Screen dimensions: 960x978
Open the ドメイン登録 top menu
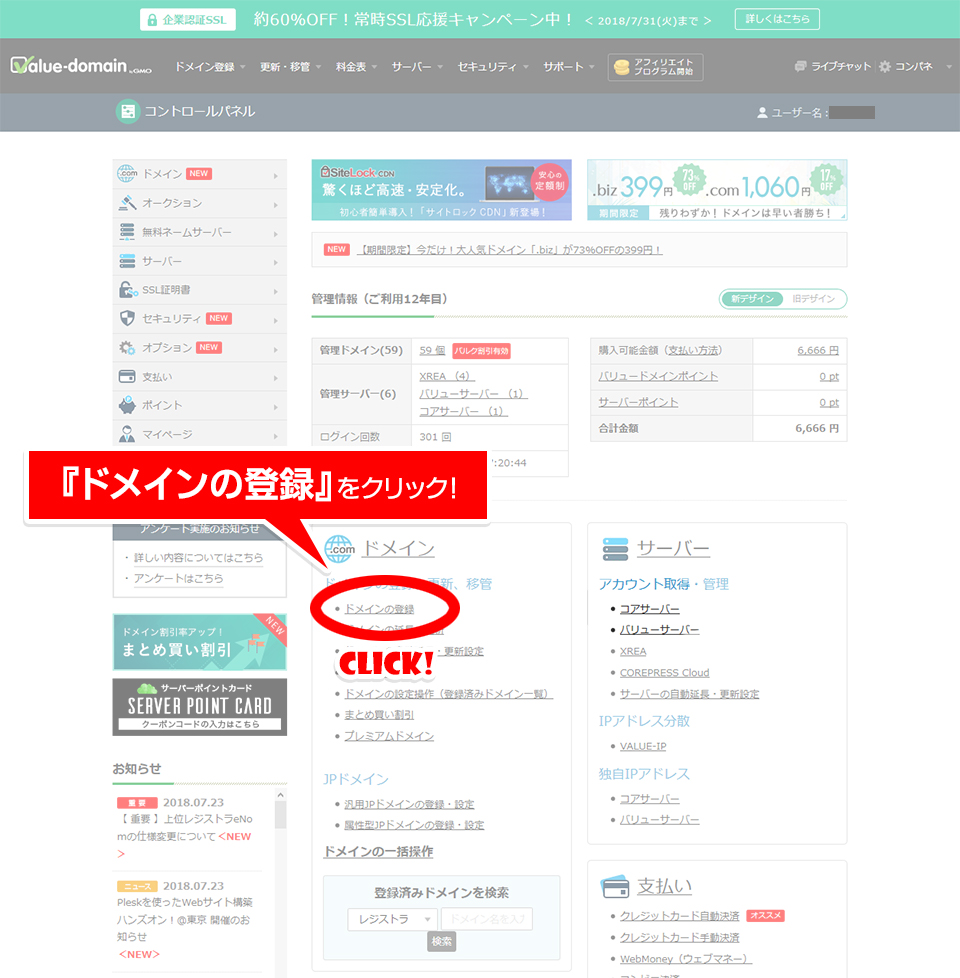point(210,67)
